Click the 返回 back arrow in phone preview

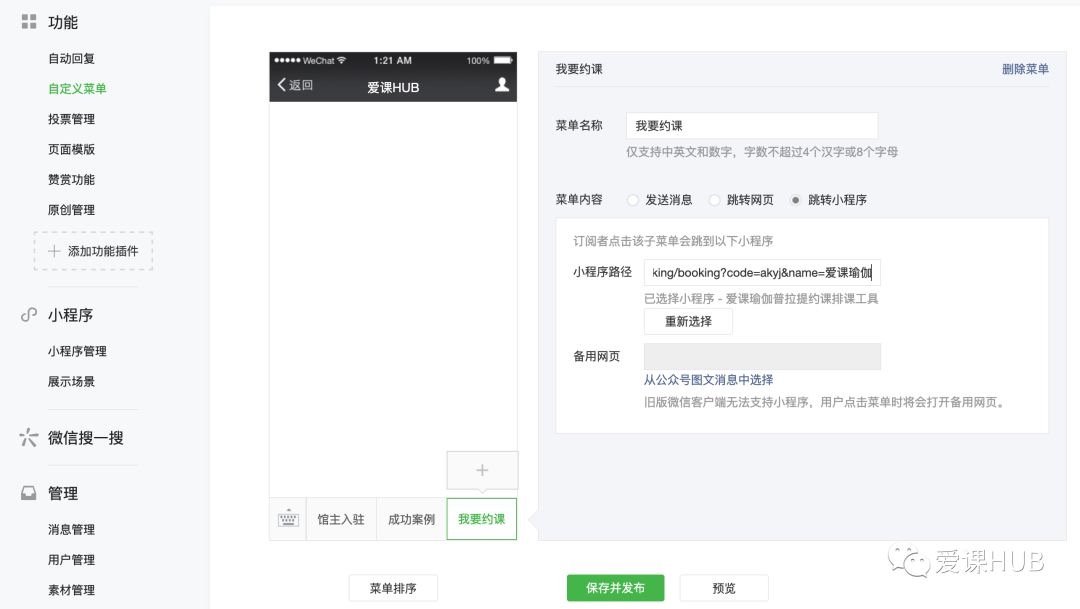click(288, 87)
